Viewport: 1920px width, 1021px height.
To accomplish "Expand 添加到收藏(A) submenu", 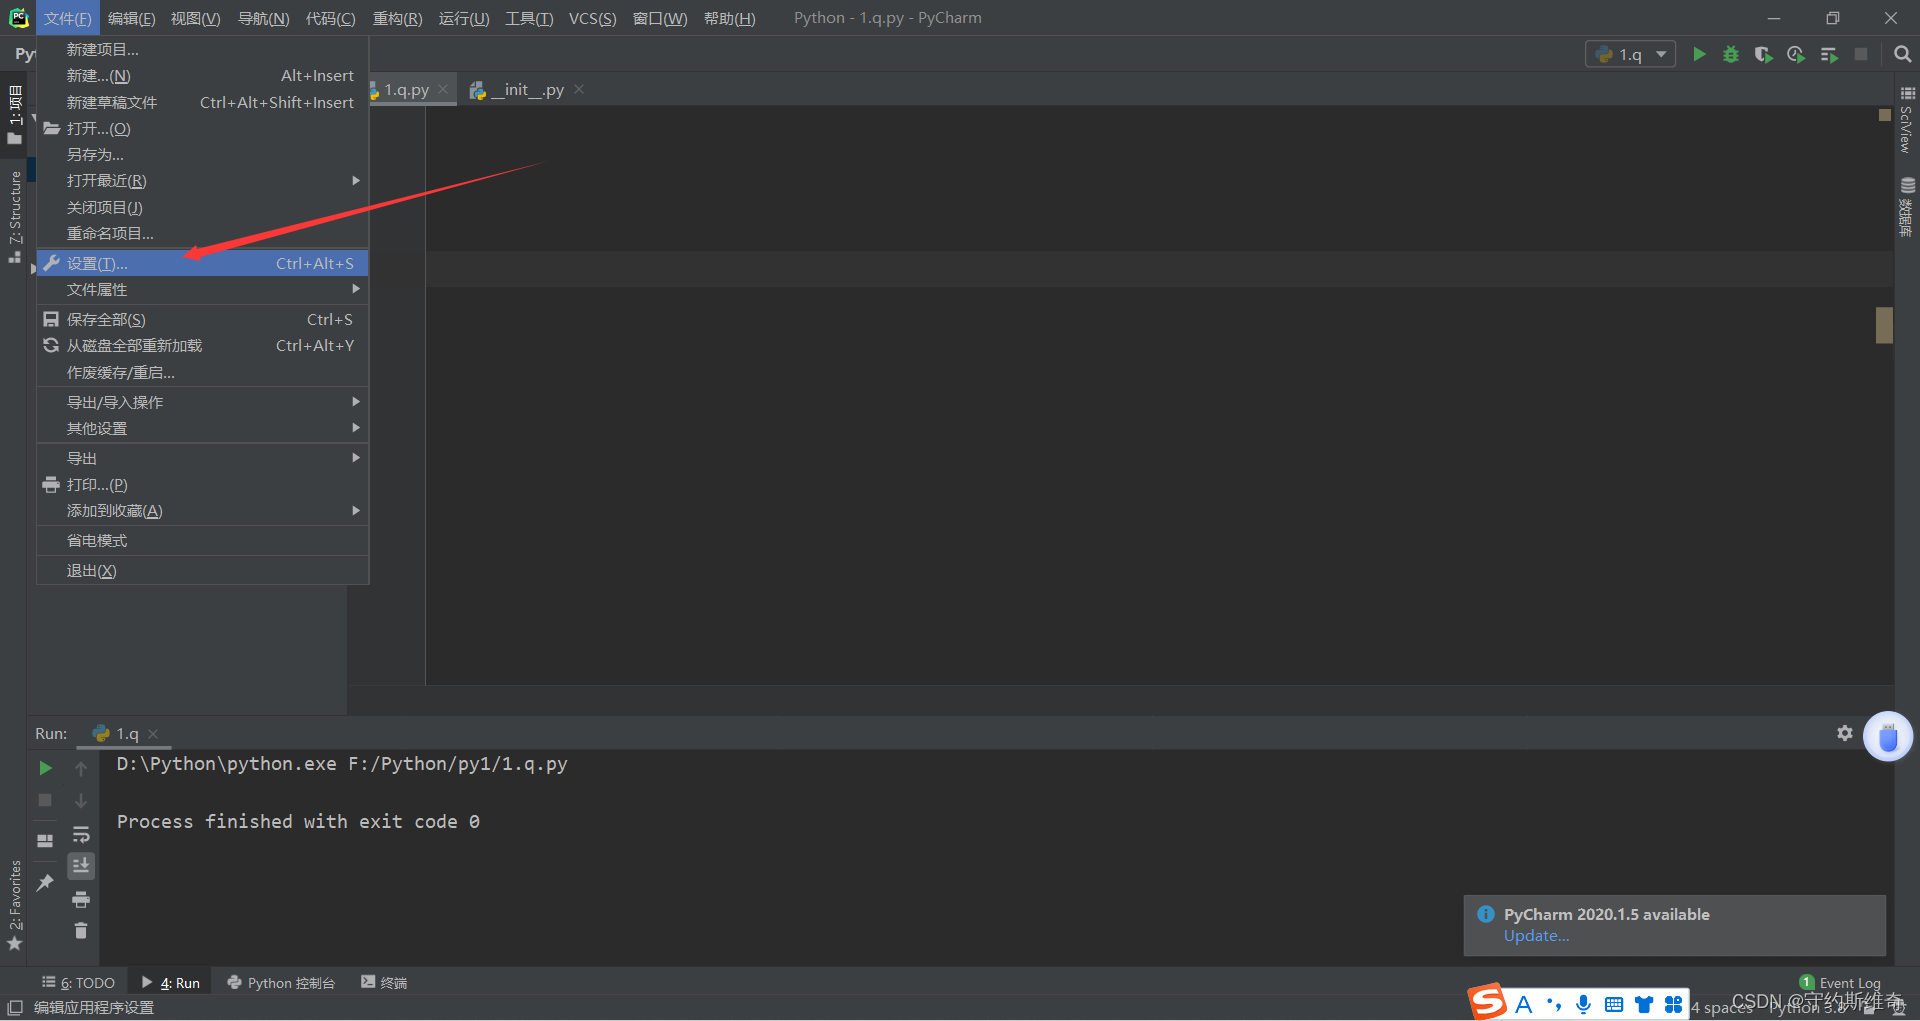I will click(203, 511).
